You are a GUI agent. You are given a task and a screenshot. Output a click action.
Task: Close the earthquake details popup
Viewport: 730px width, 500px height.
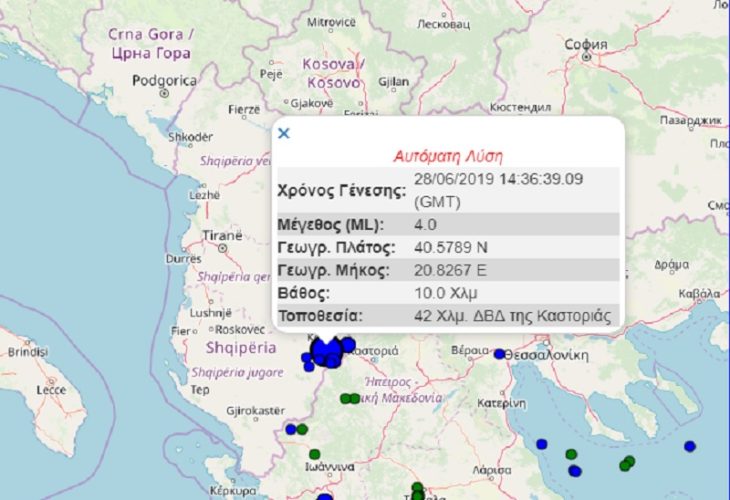[x=284, y=132]
